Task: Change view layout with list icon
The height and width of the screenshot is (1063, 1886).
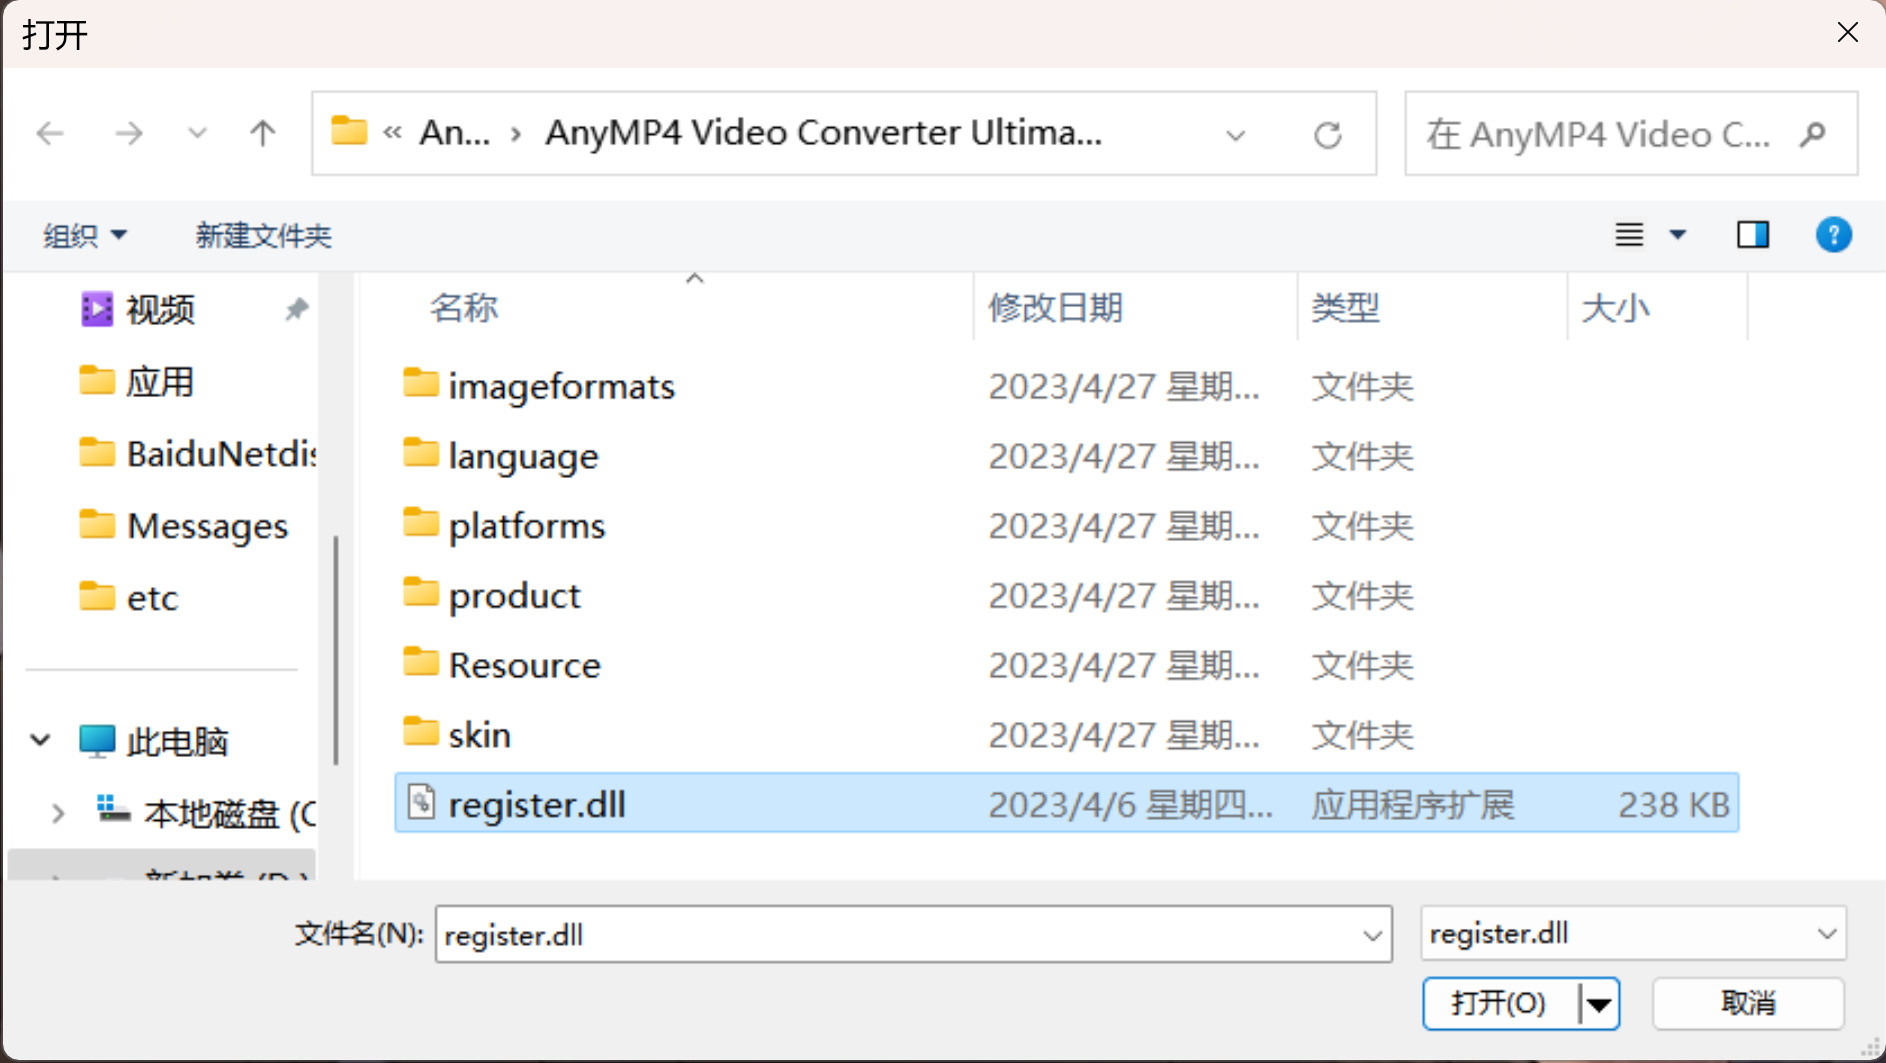Action: [1629, 235]
